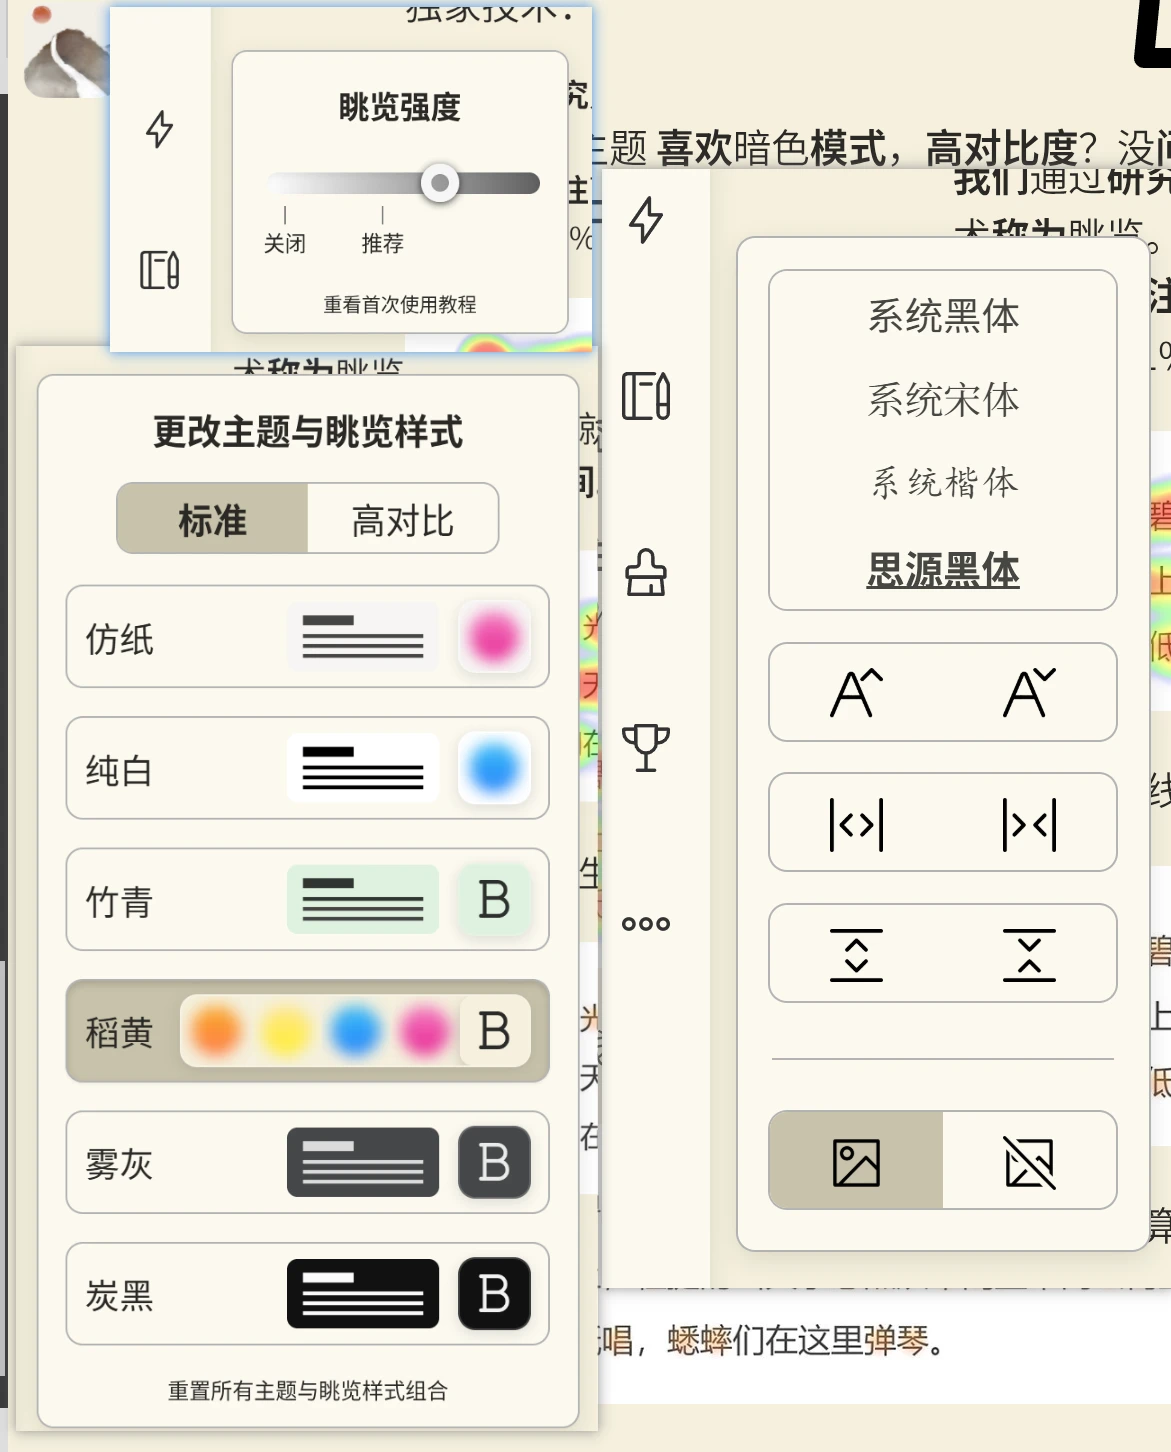Narrow the text column with the shrink-width icon
Image resolution: width=1171 pixels, height=1452 pixels.
1029,823
